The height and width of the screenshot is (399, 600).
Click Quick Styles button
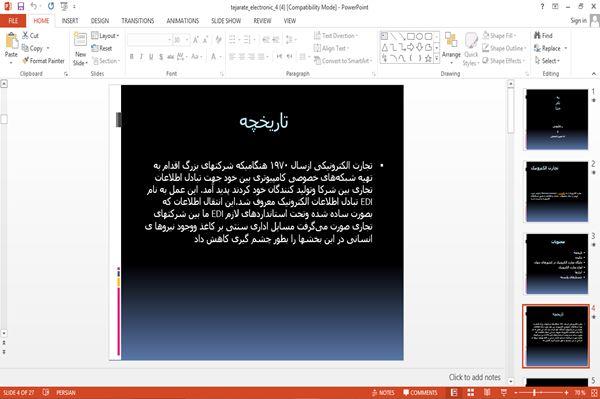(x=471, y=49)
